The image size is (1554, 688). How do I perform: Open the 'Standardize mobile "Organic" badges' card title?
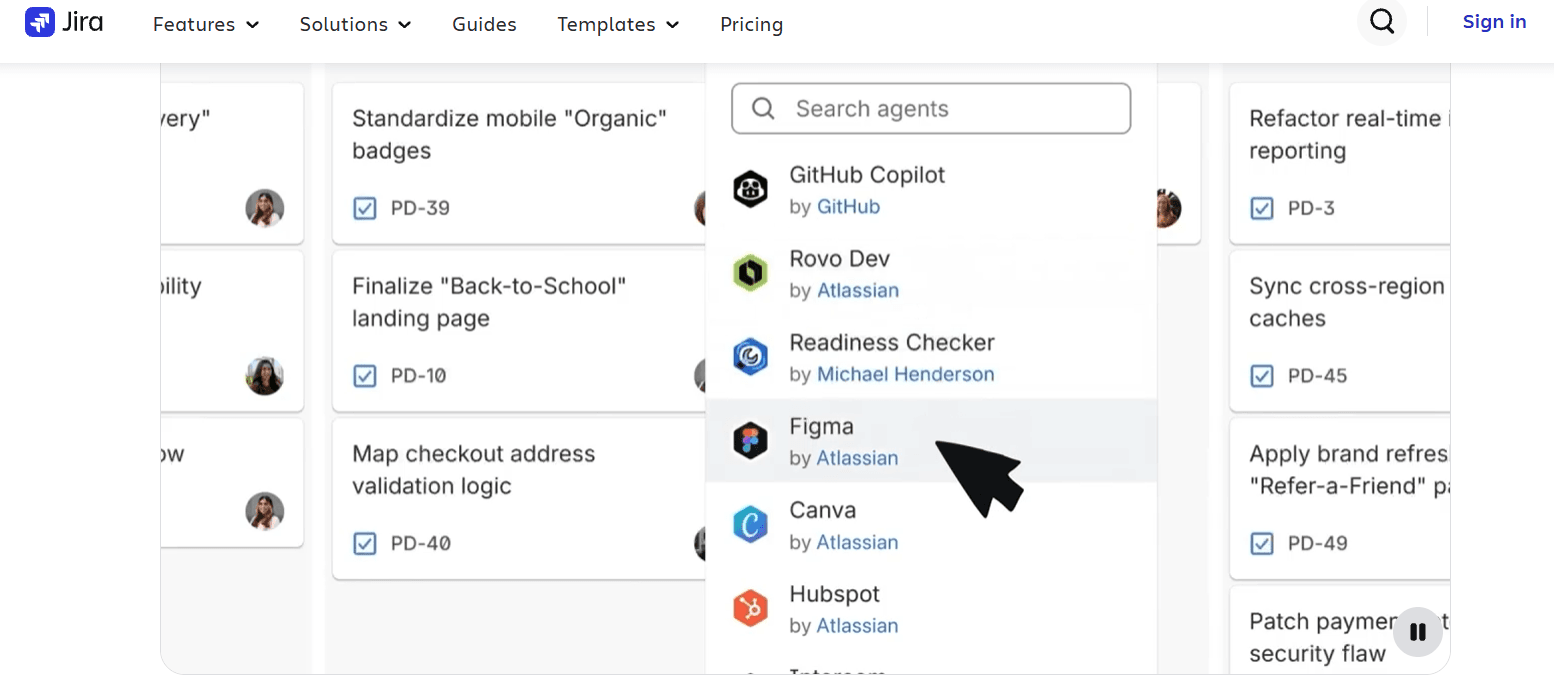(x=509, y=135)
